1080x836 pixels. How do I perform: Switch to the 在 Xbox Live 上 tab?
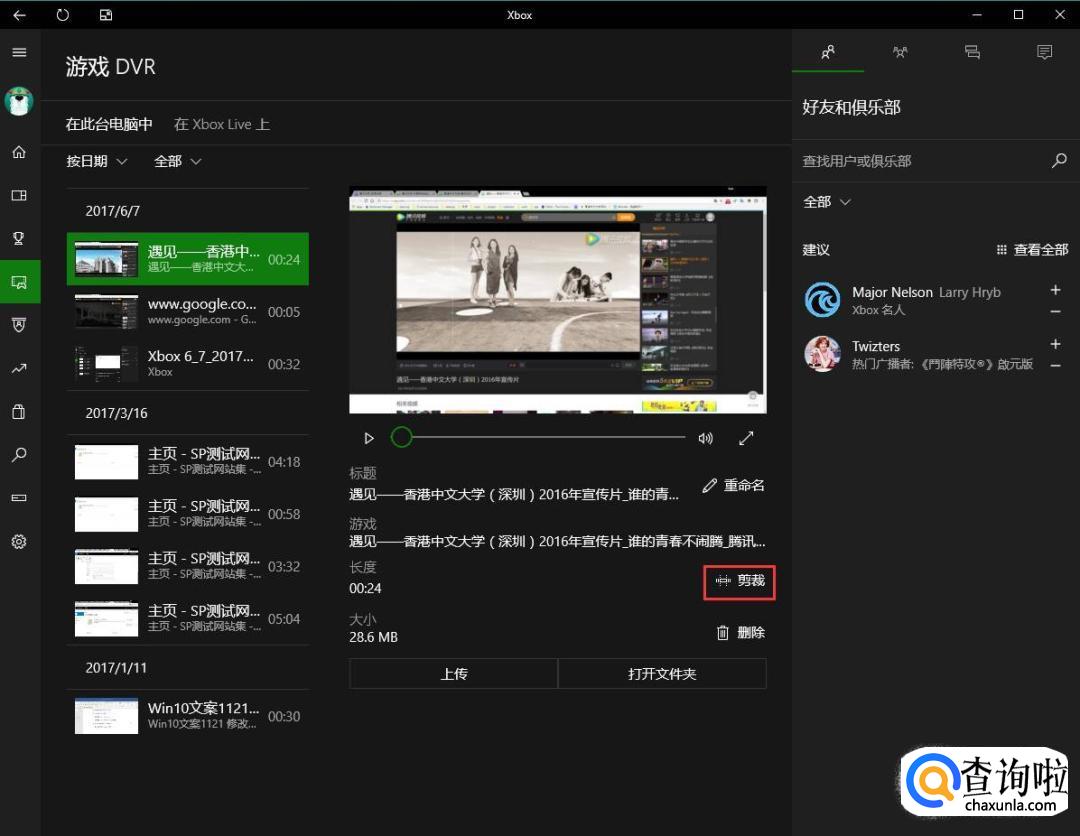point(221,124)
